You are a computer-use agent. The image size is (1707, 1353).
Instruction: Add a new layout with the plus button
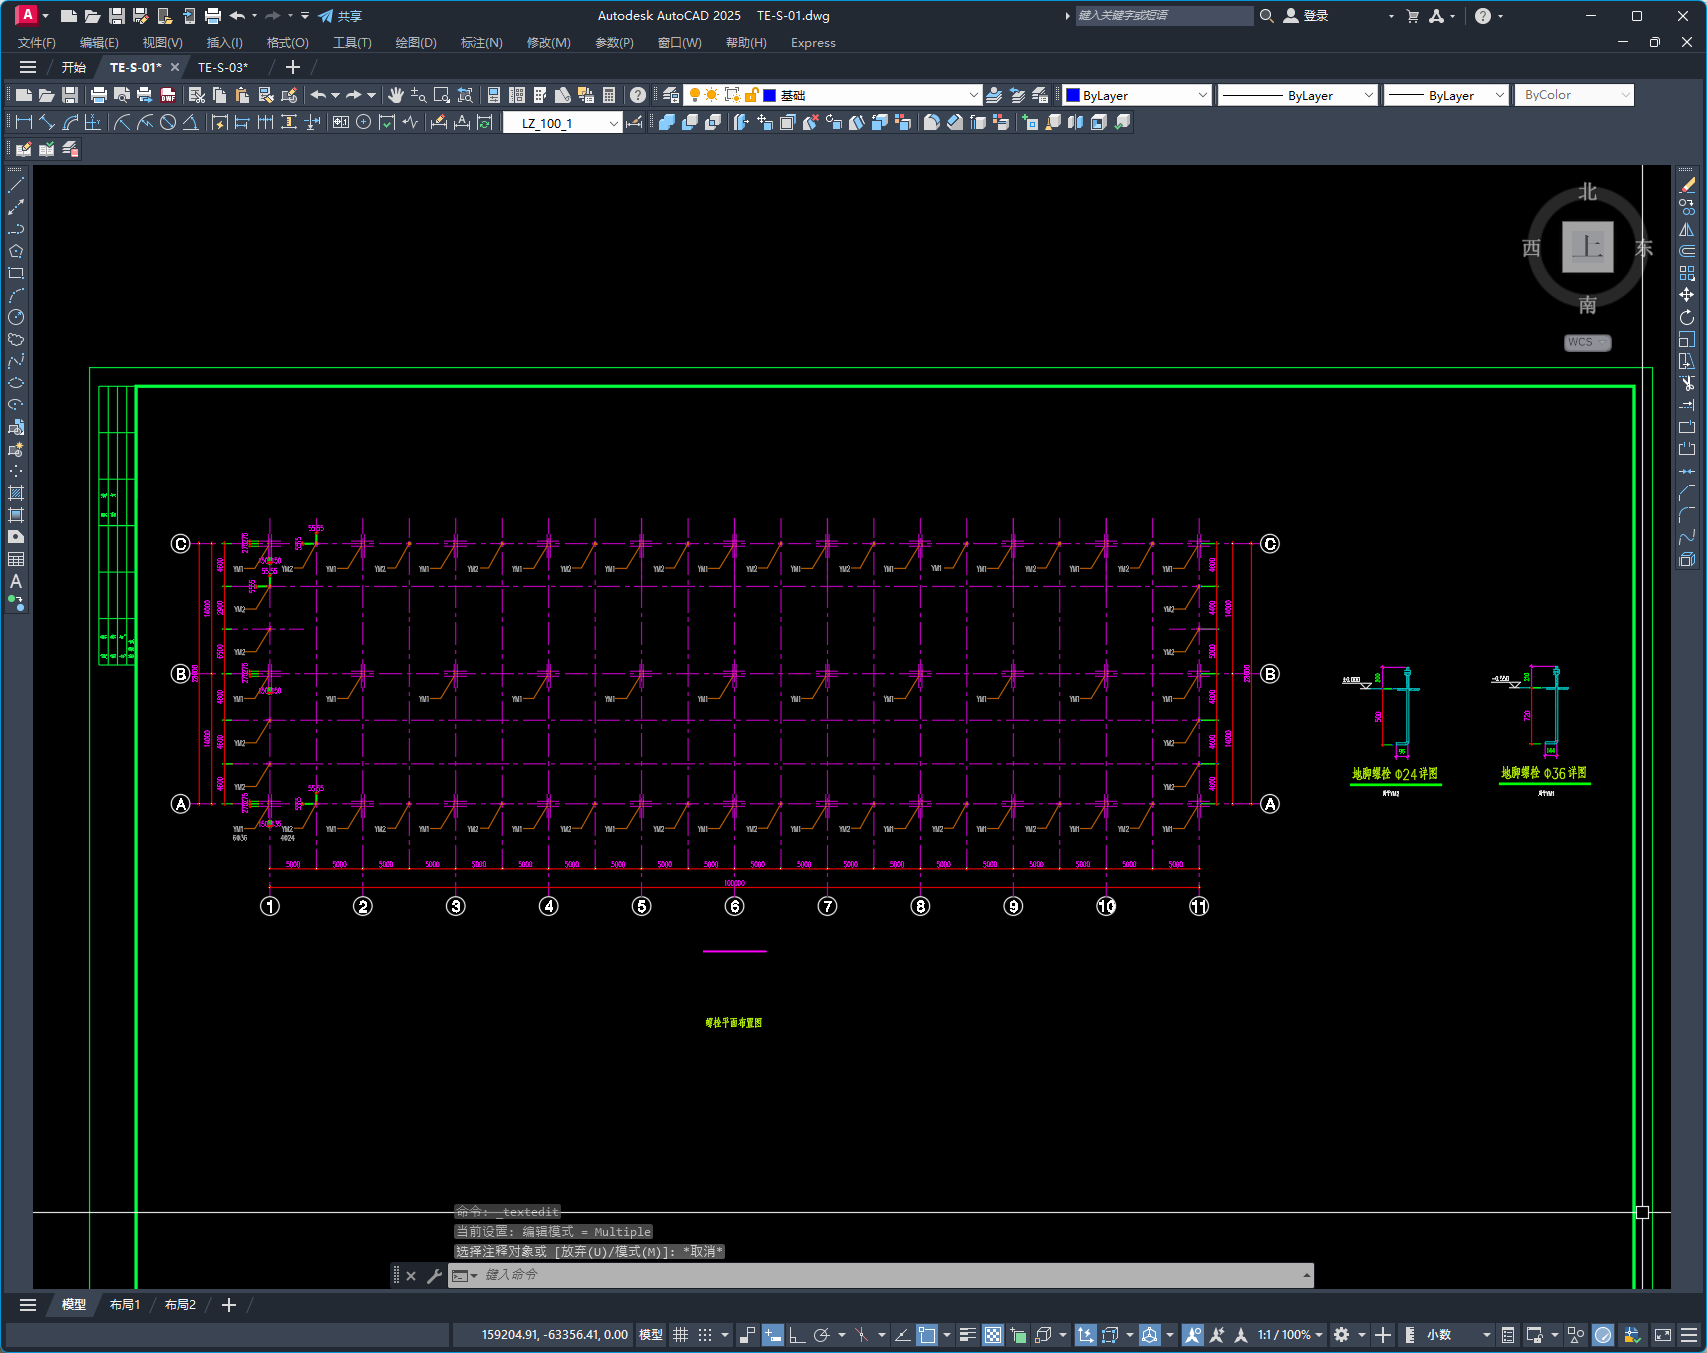point(229,1305)
